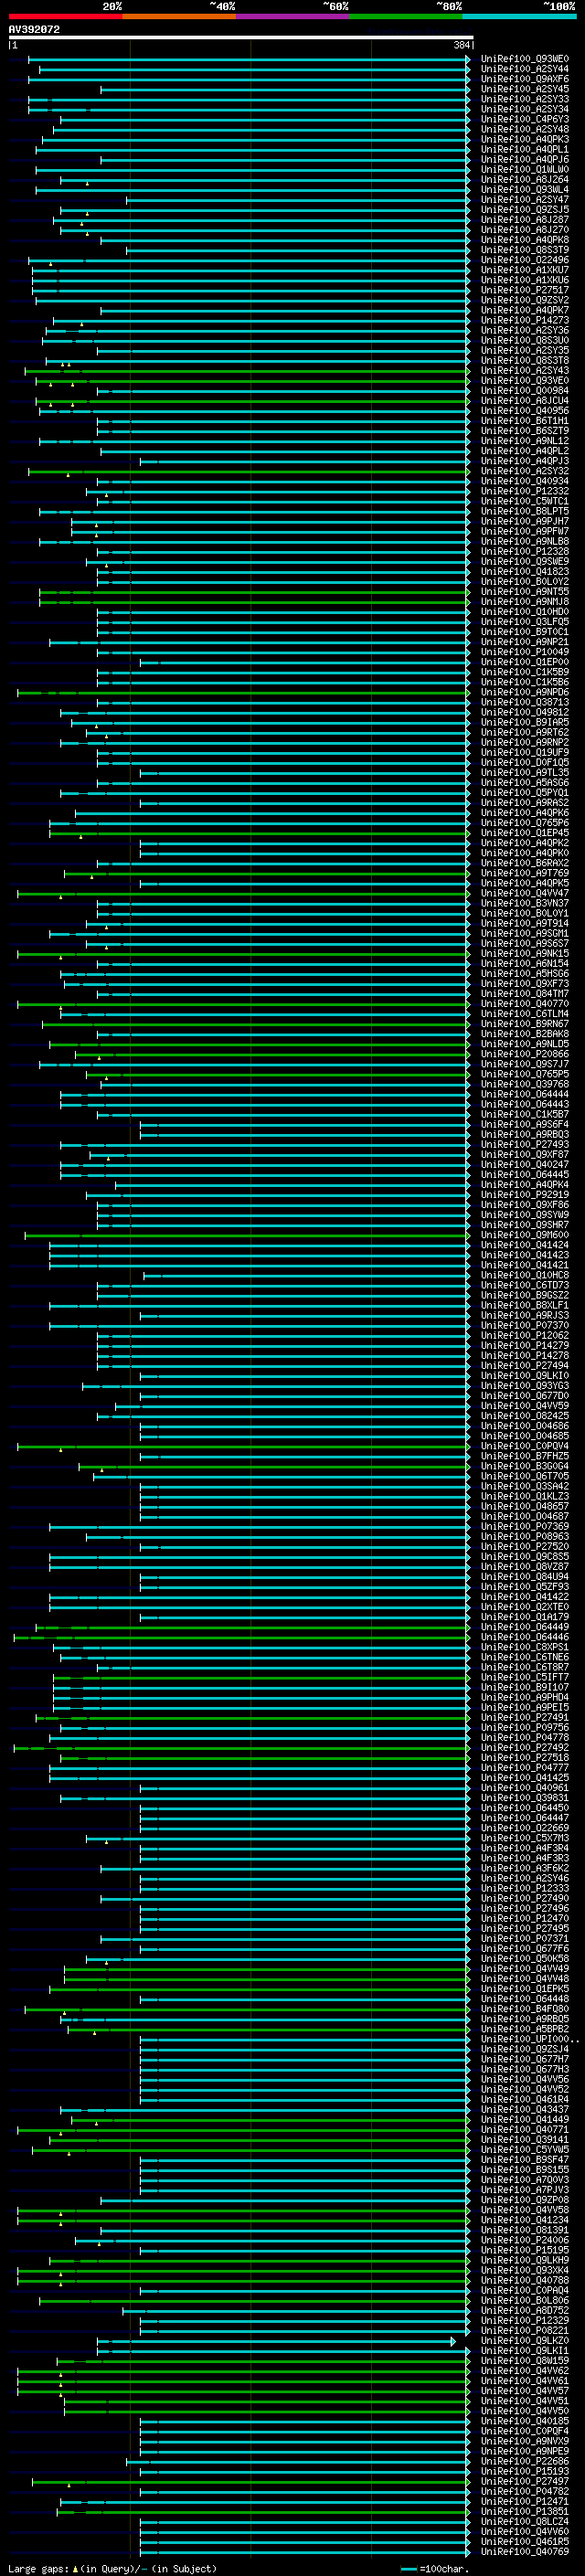Select hit label UniRef100_Q9M600
This screenshot has height=2576, width=585.
(x=525, y=1235)
